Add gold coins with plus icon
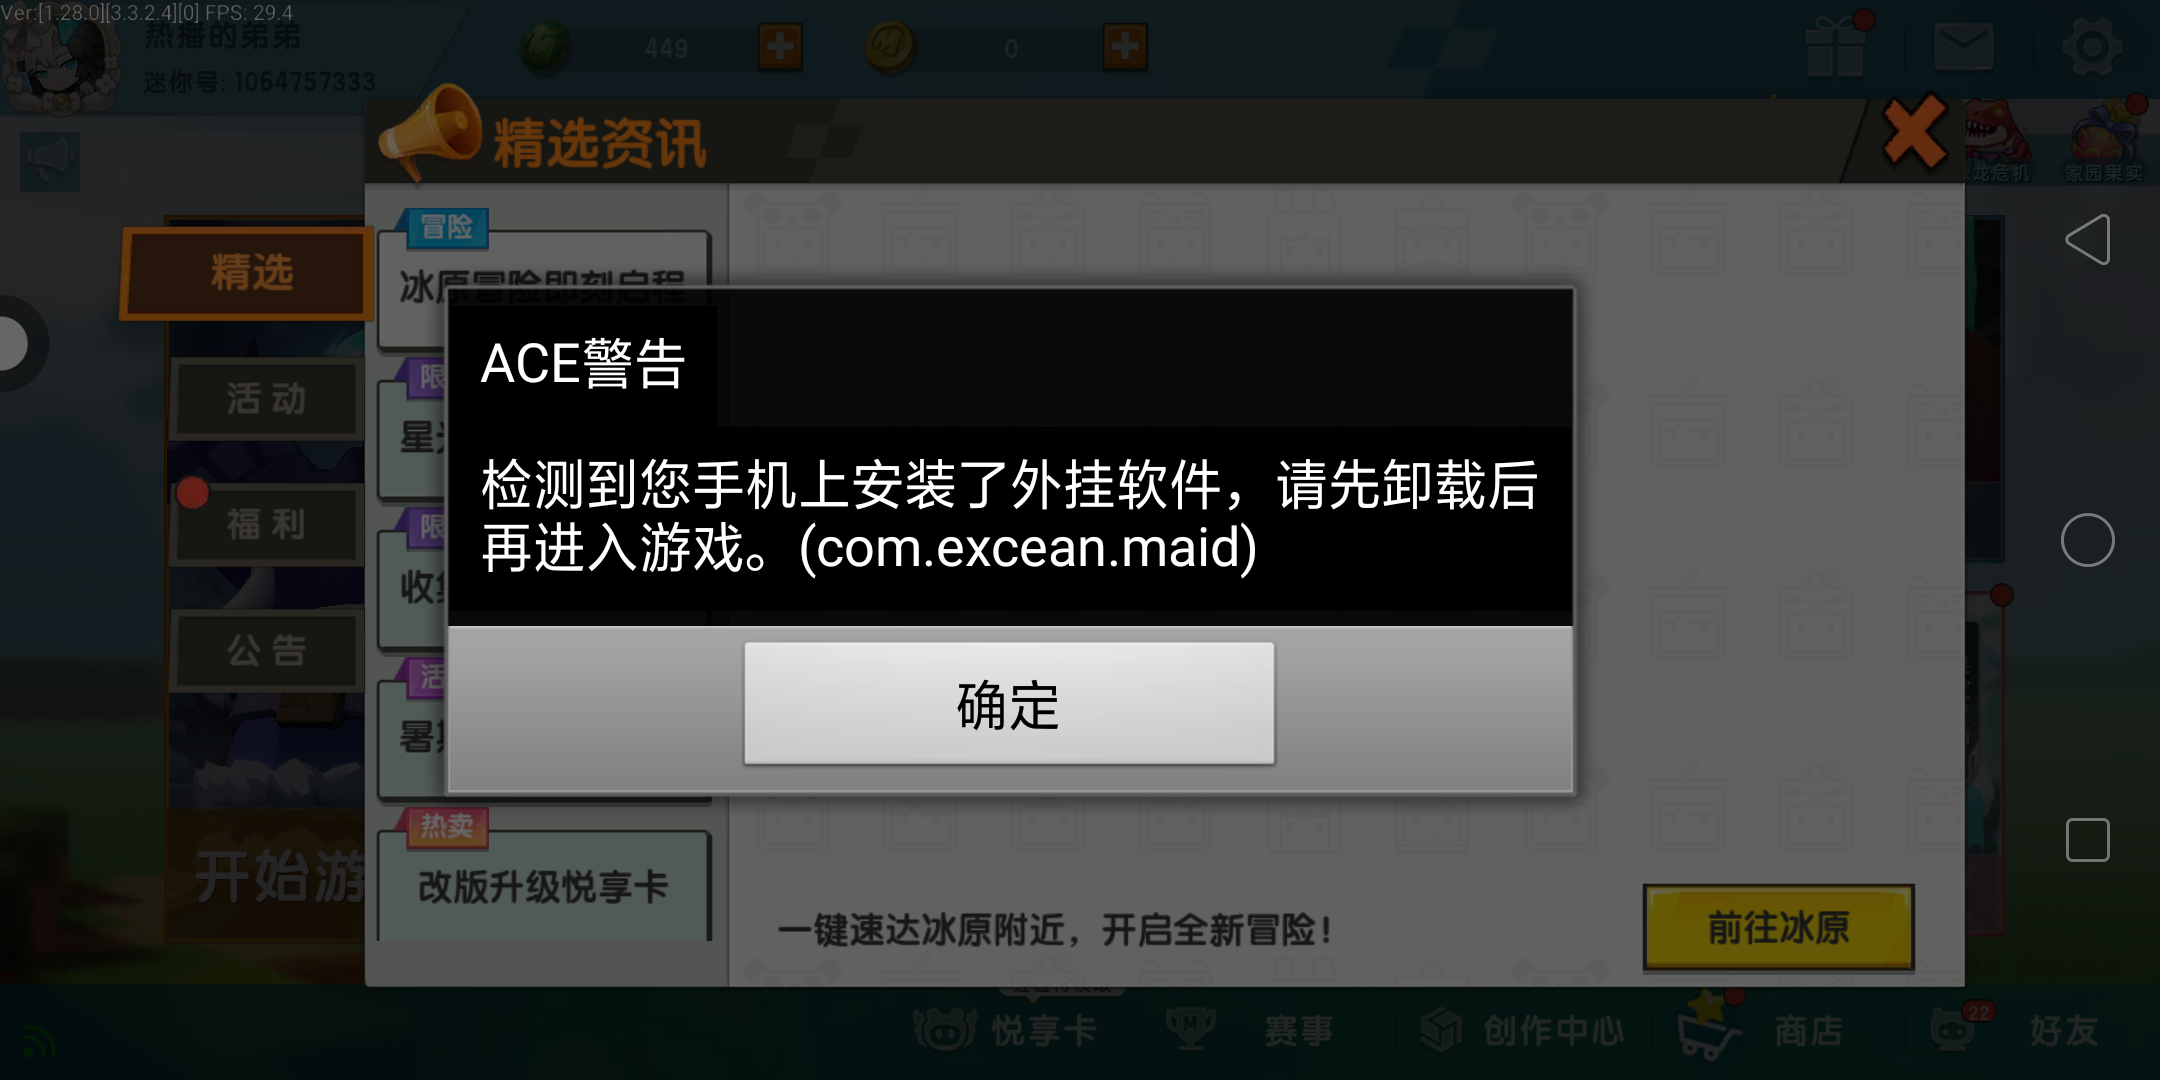The image size is (2160, 1080). [1125, 47]
